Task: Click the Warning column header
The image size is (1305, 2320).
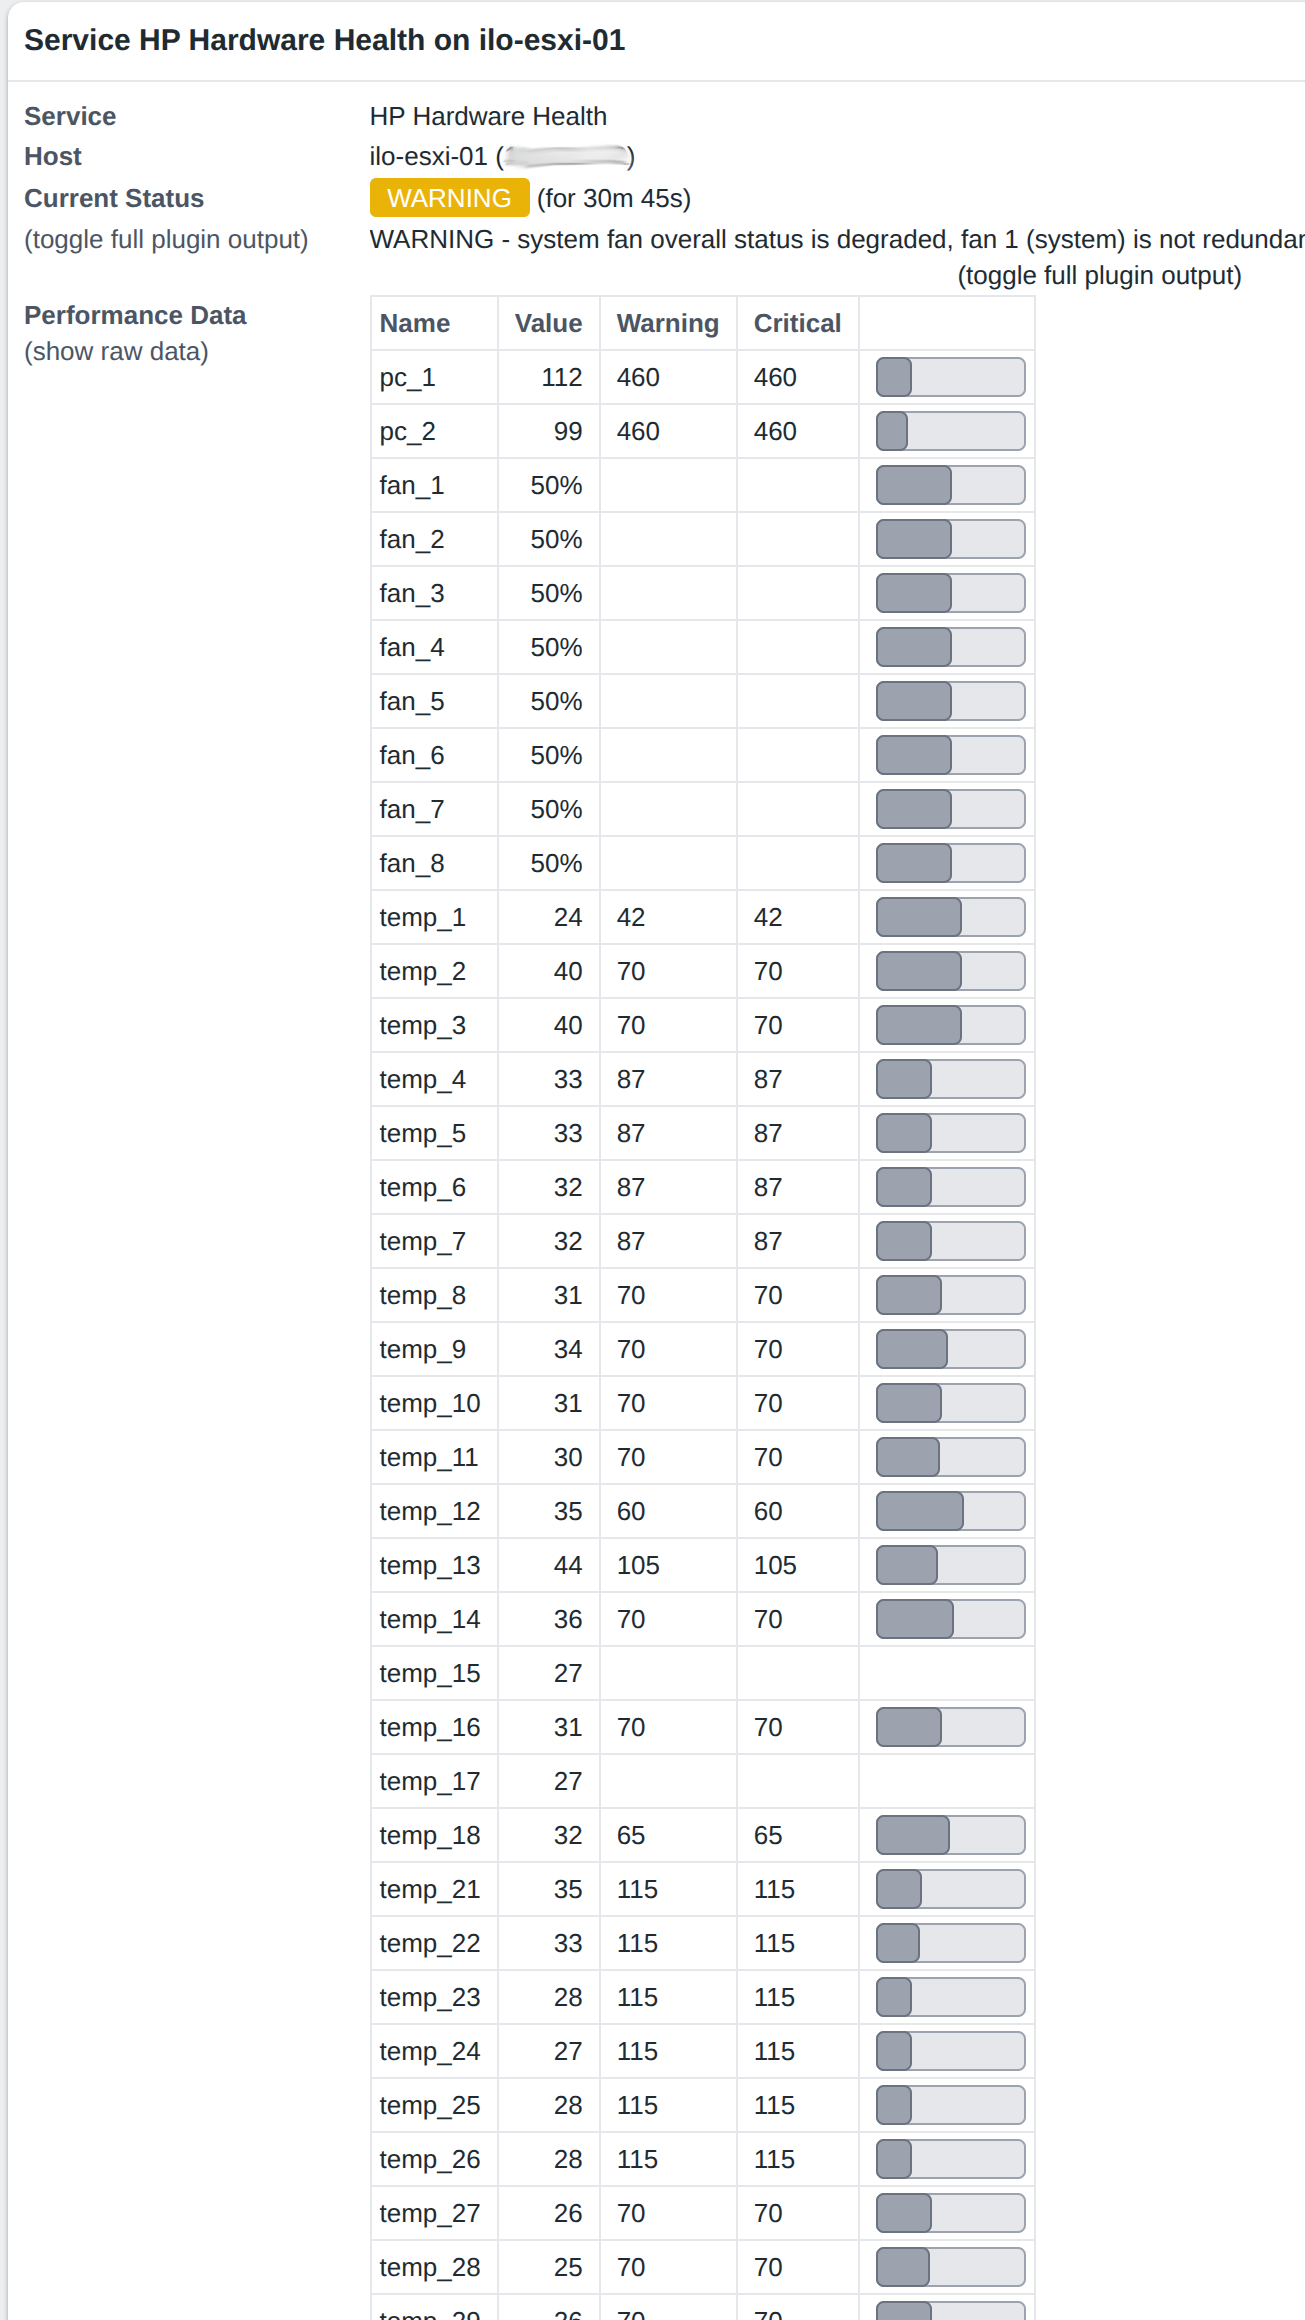Action: (667, 323)
